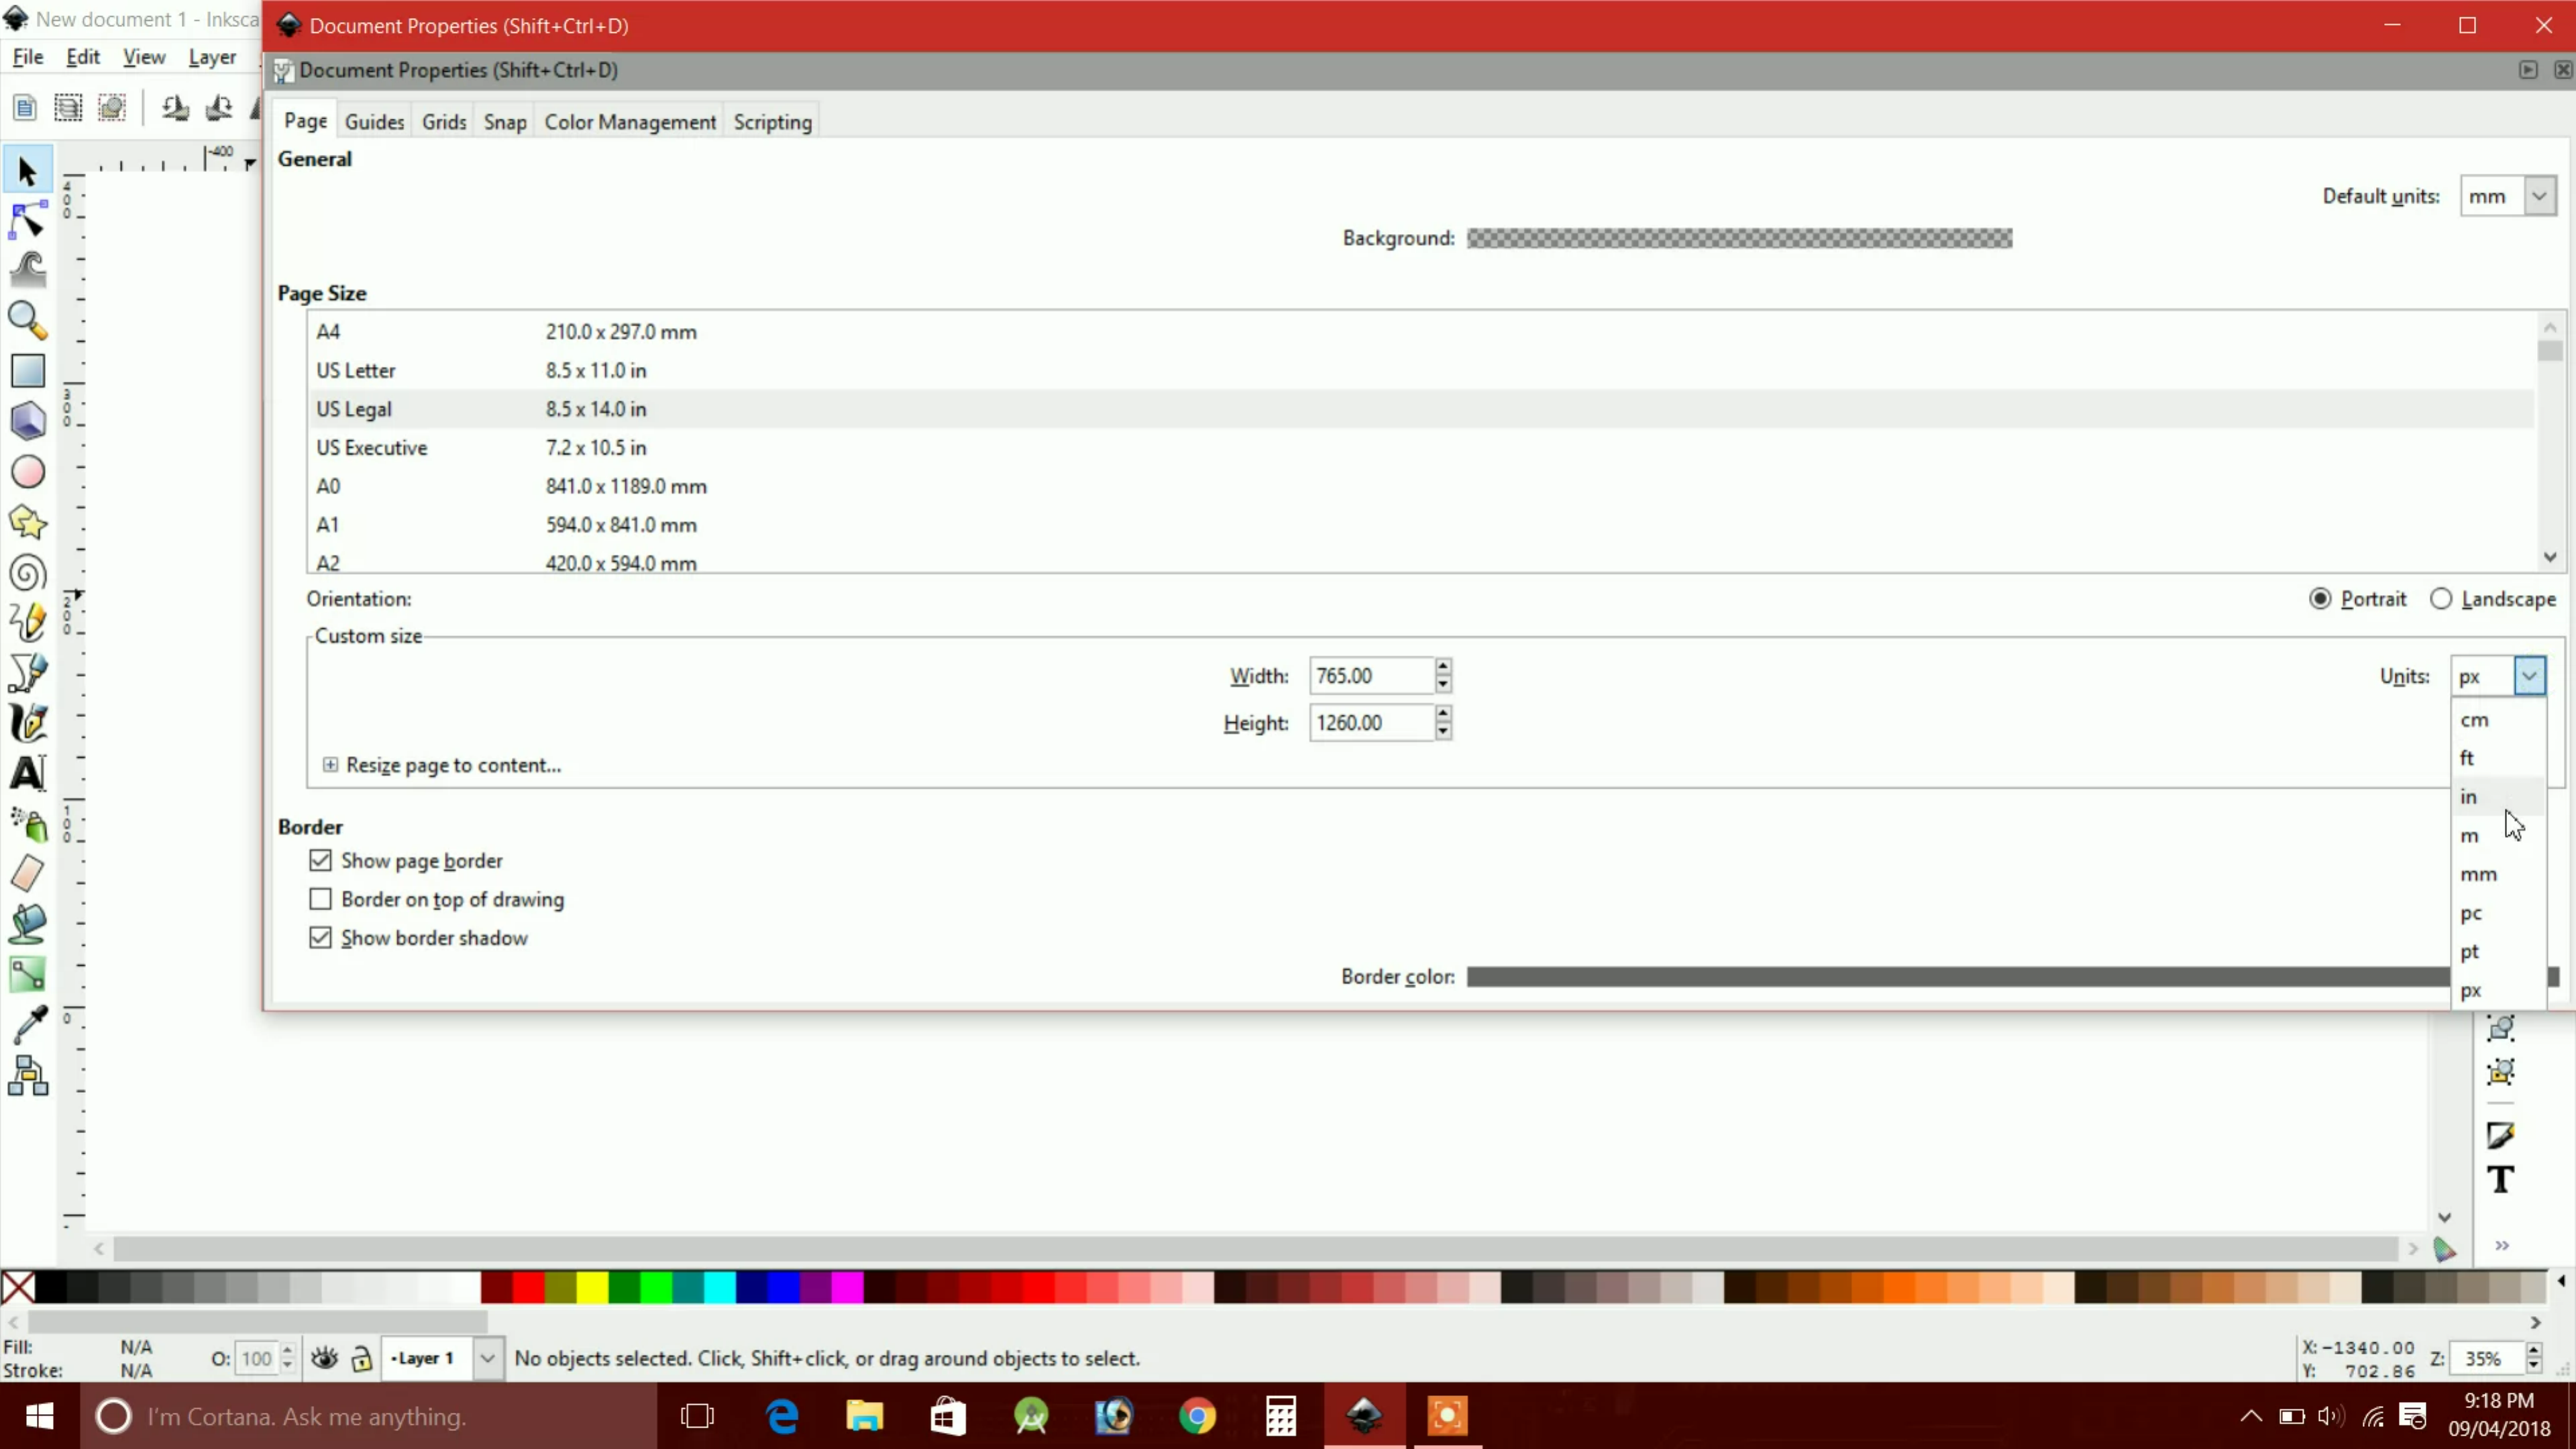
Task: Select US Letter page size
Action: pos(356,370)
